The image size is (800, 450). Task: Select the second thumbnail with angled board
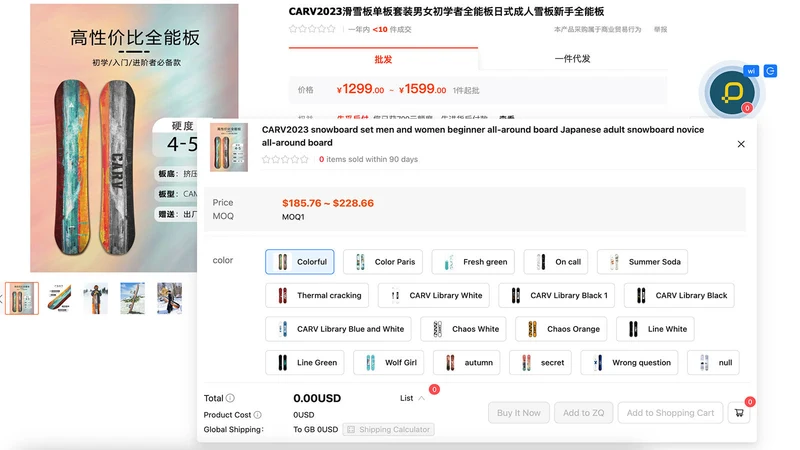coord(59,298)
